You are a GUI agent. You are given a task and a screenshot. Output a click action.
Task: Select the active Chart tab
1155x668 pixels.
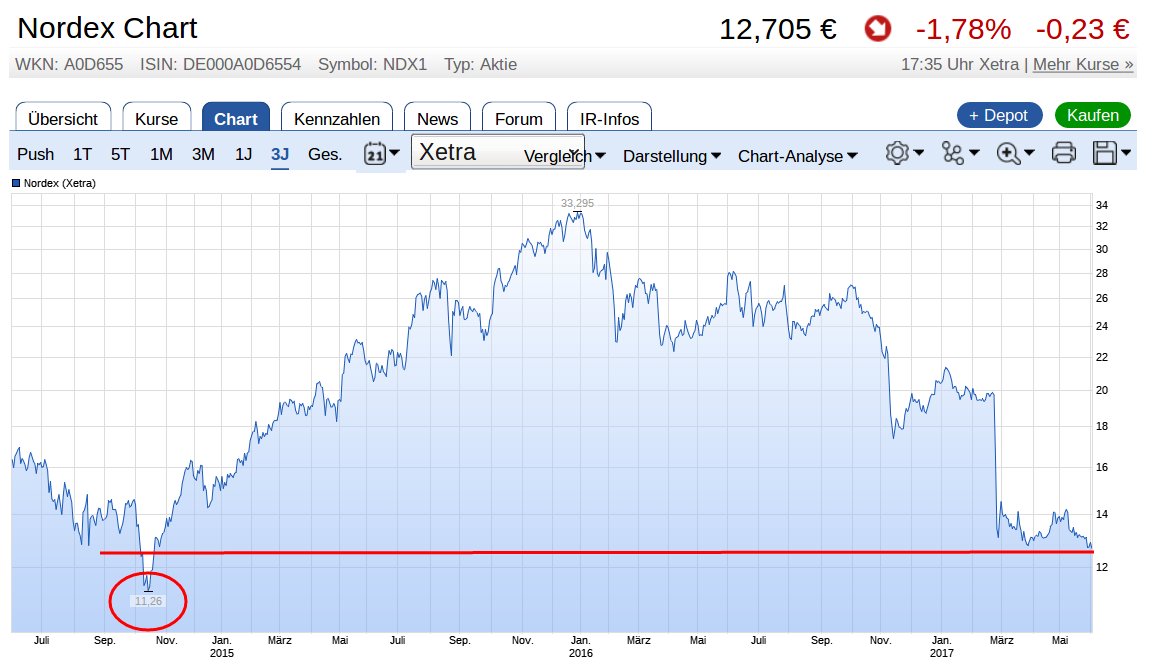point(236,118)
